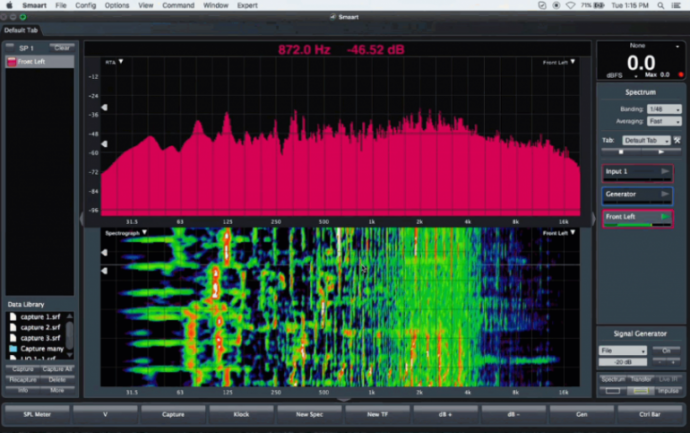Open the Config menu

pyautogui.click(x=86, y=5)
